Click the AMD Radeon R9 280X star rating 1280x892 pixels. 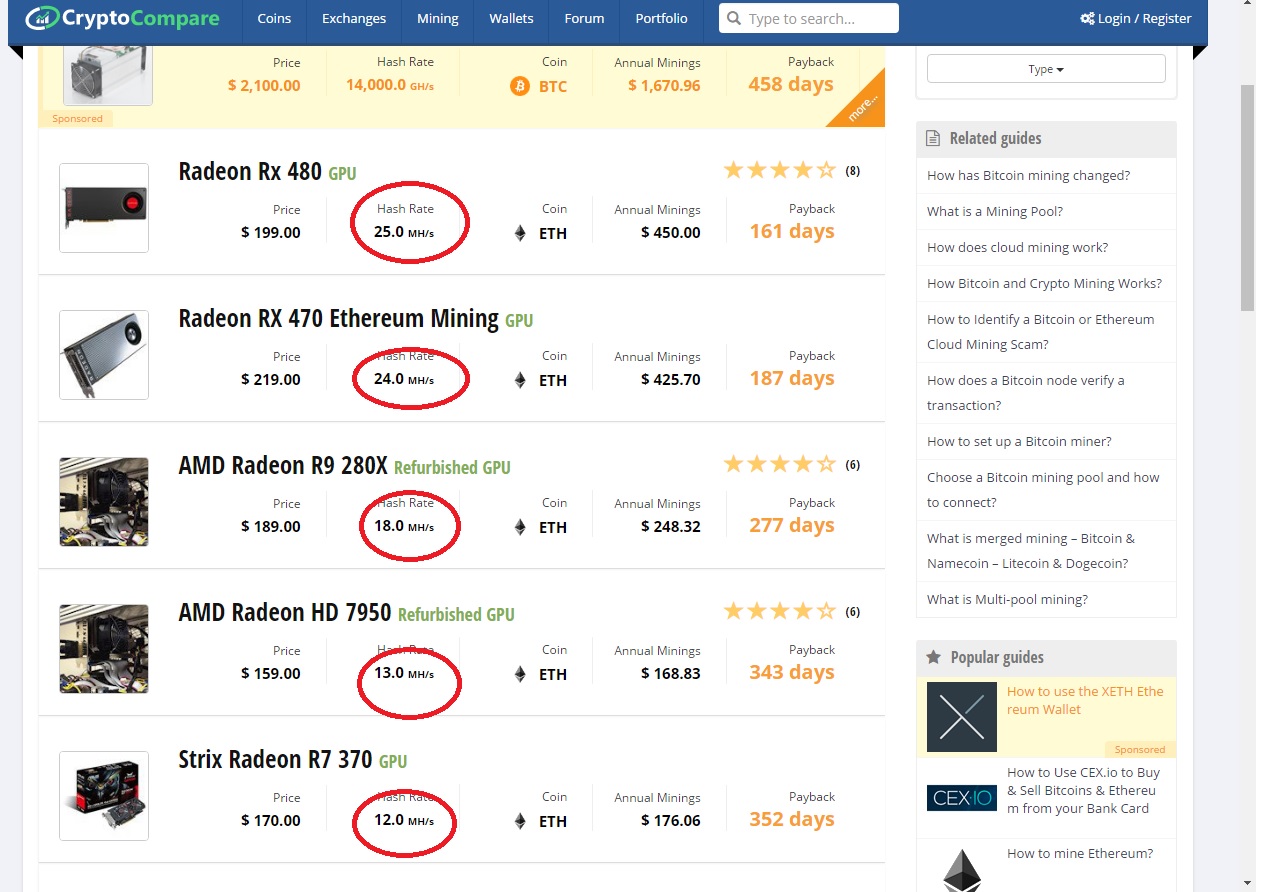(780, 464)
